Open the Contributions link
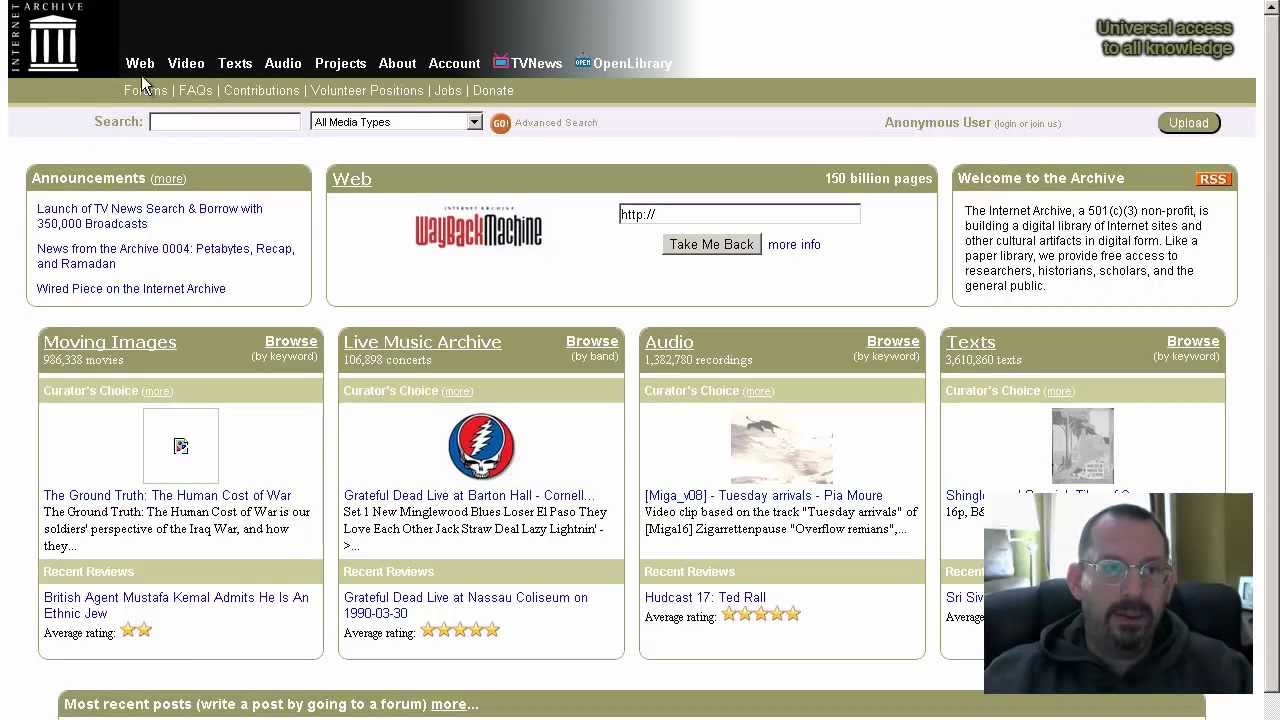Viewport: 1280px width, 720px height. [x=262, y=90]
